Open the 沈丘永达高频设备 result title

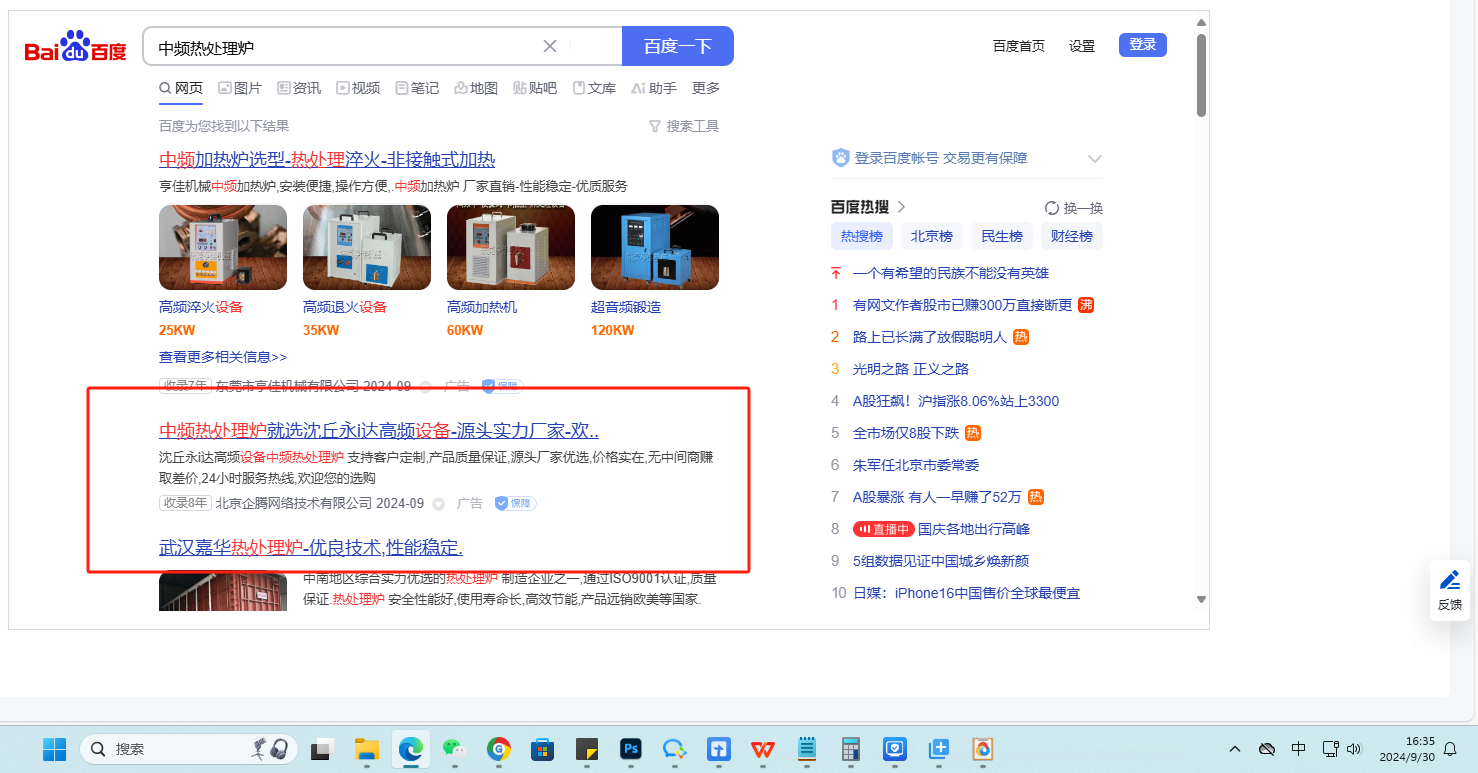pos(379,431)
